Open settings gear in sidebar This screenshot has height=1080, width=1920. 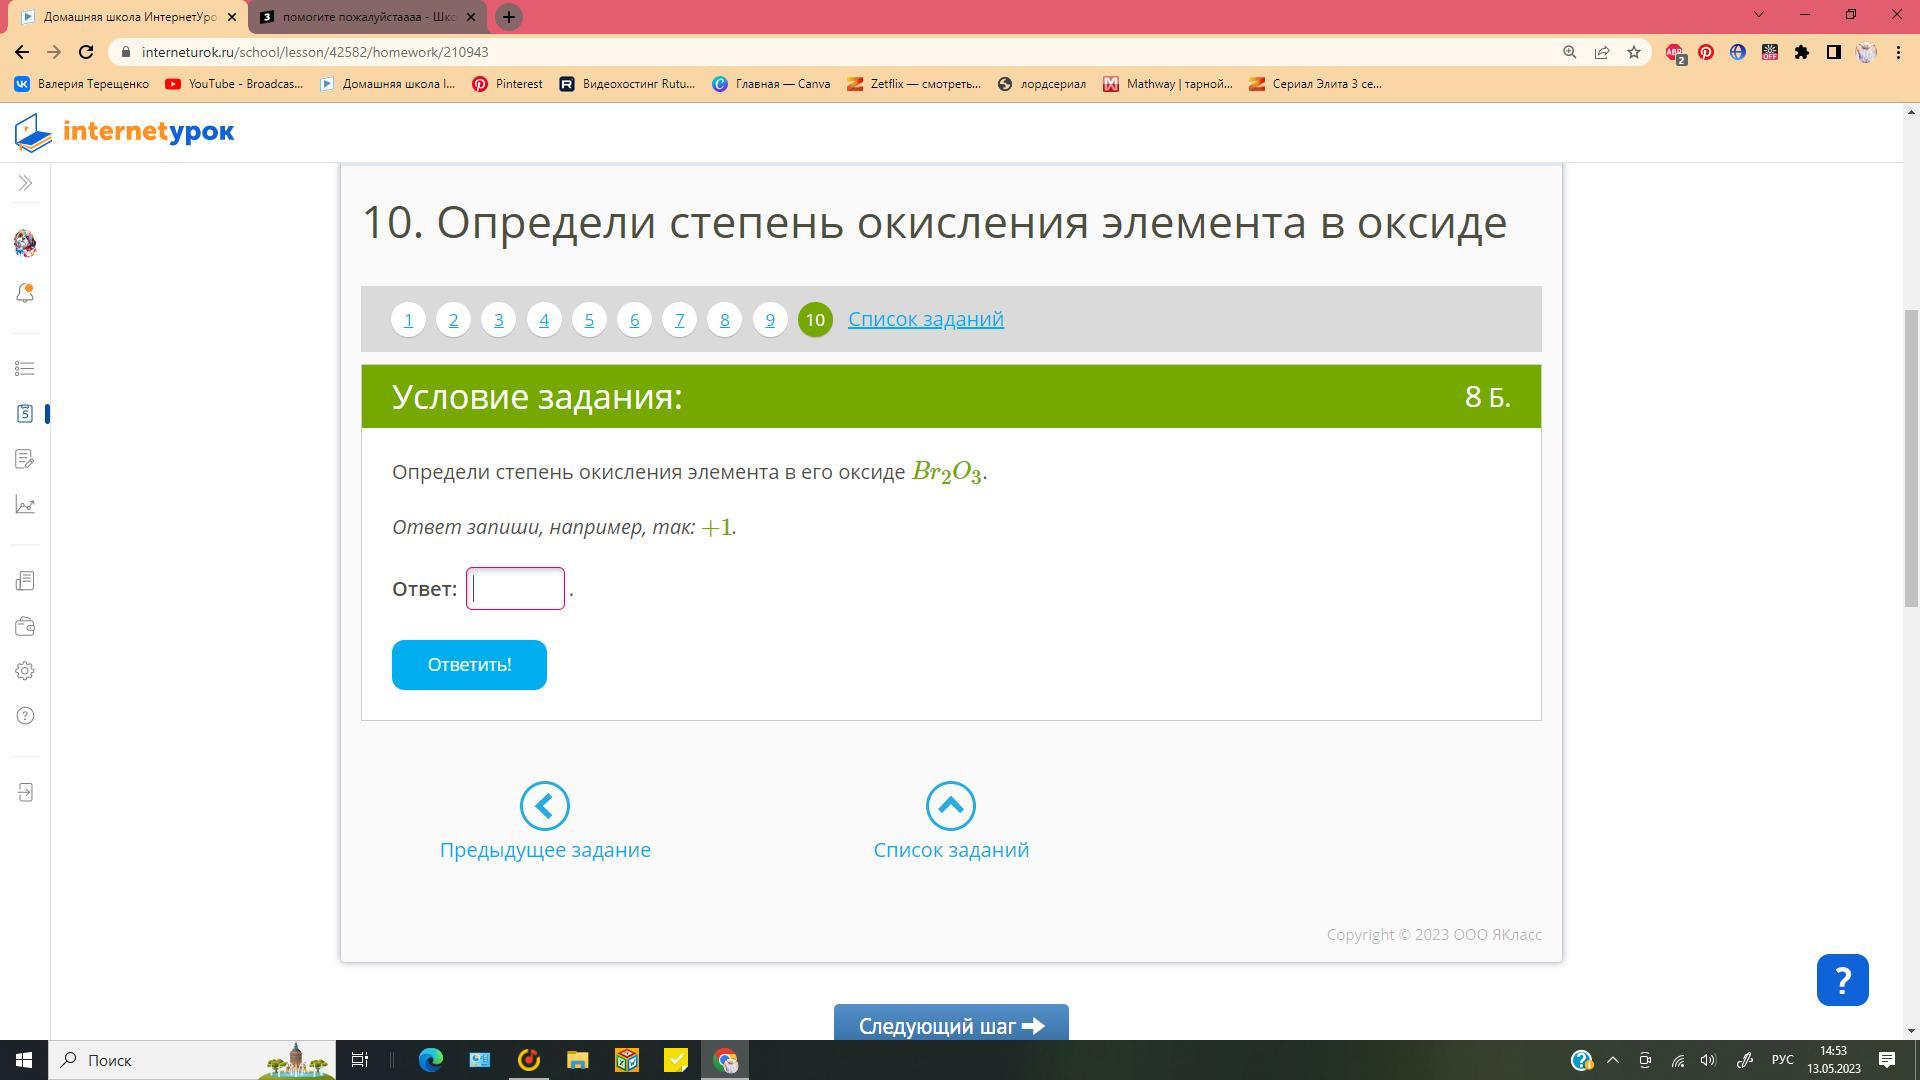[25, 671]
